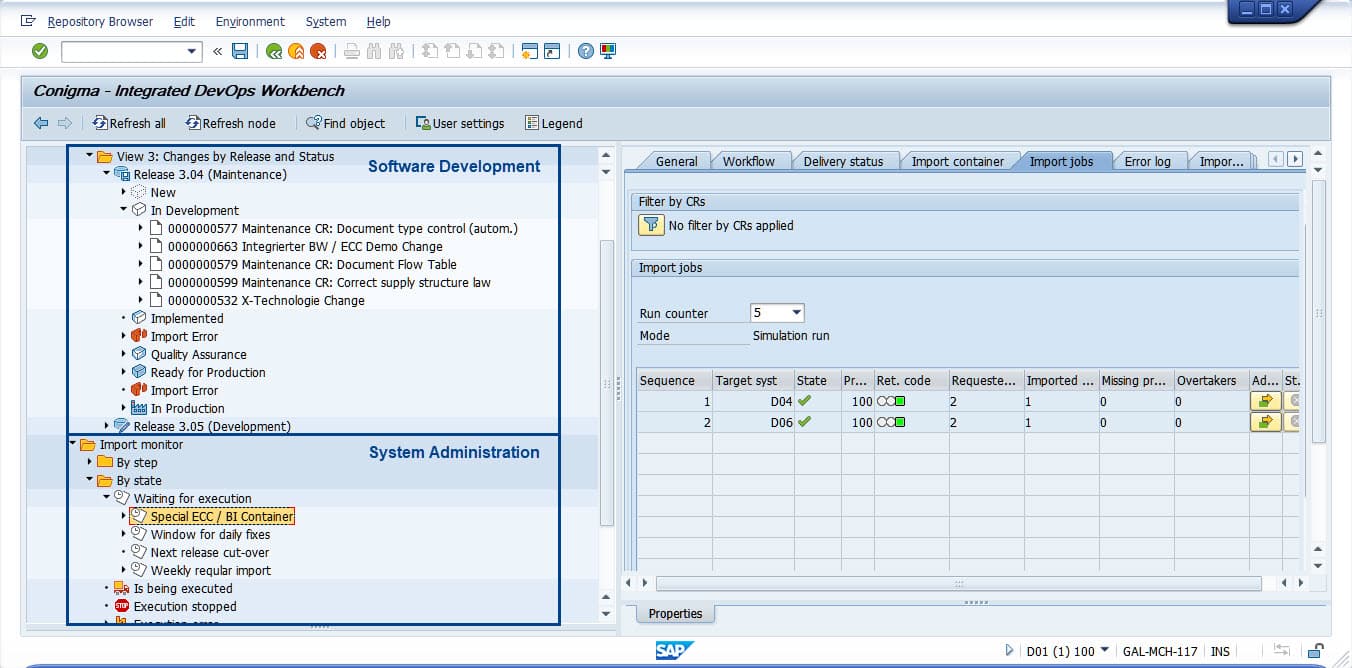Click the red Cancel icon
1352x668 pixels.
(318, 51)
